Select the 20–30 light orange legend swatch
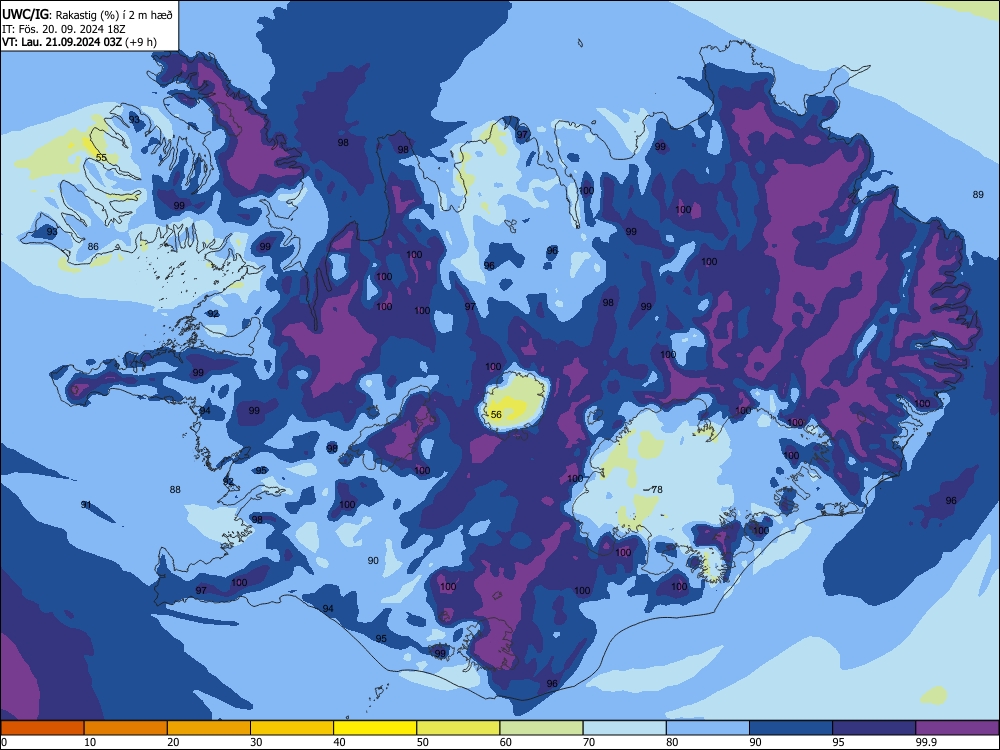The height and width of the screenshot is (750, 1000). click(x=209, y=728)
